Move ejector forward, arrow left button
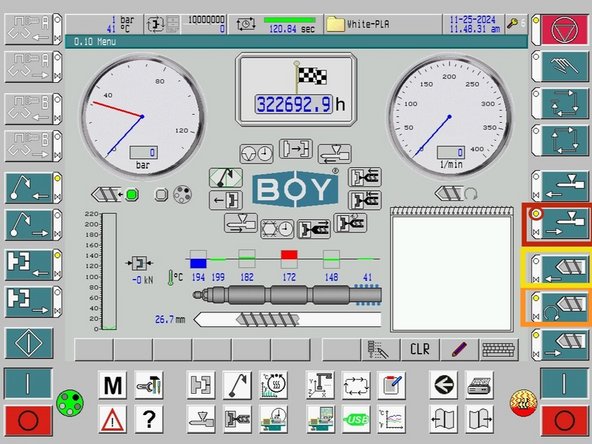 click(33, 188)
